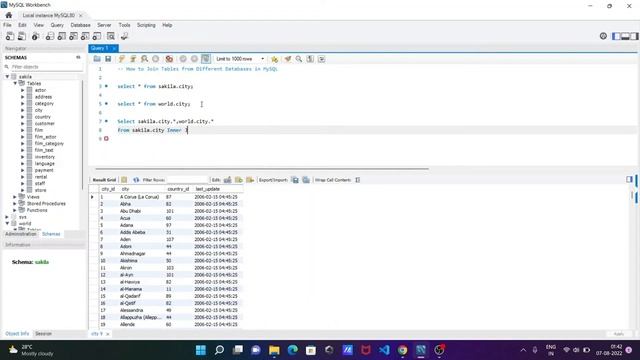Viewport: 640px width, 360px height.
Task: Stop the running query icon
Action: [x=156, y=59]
